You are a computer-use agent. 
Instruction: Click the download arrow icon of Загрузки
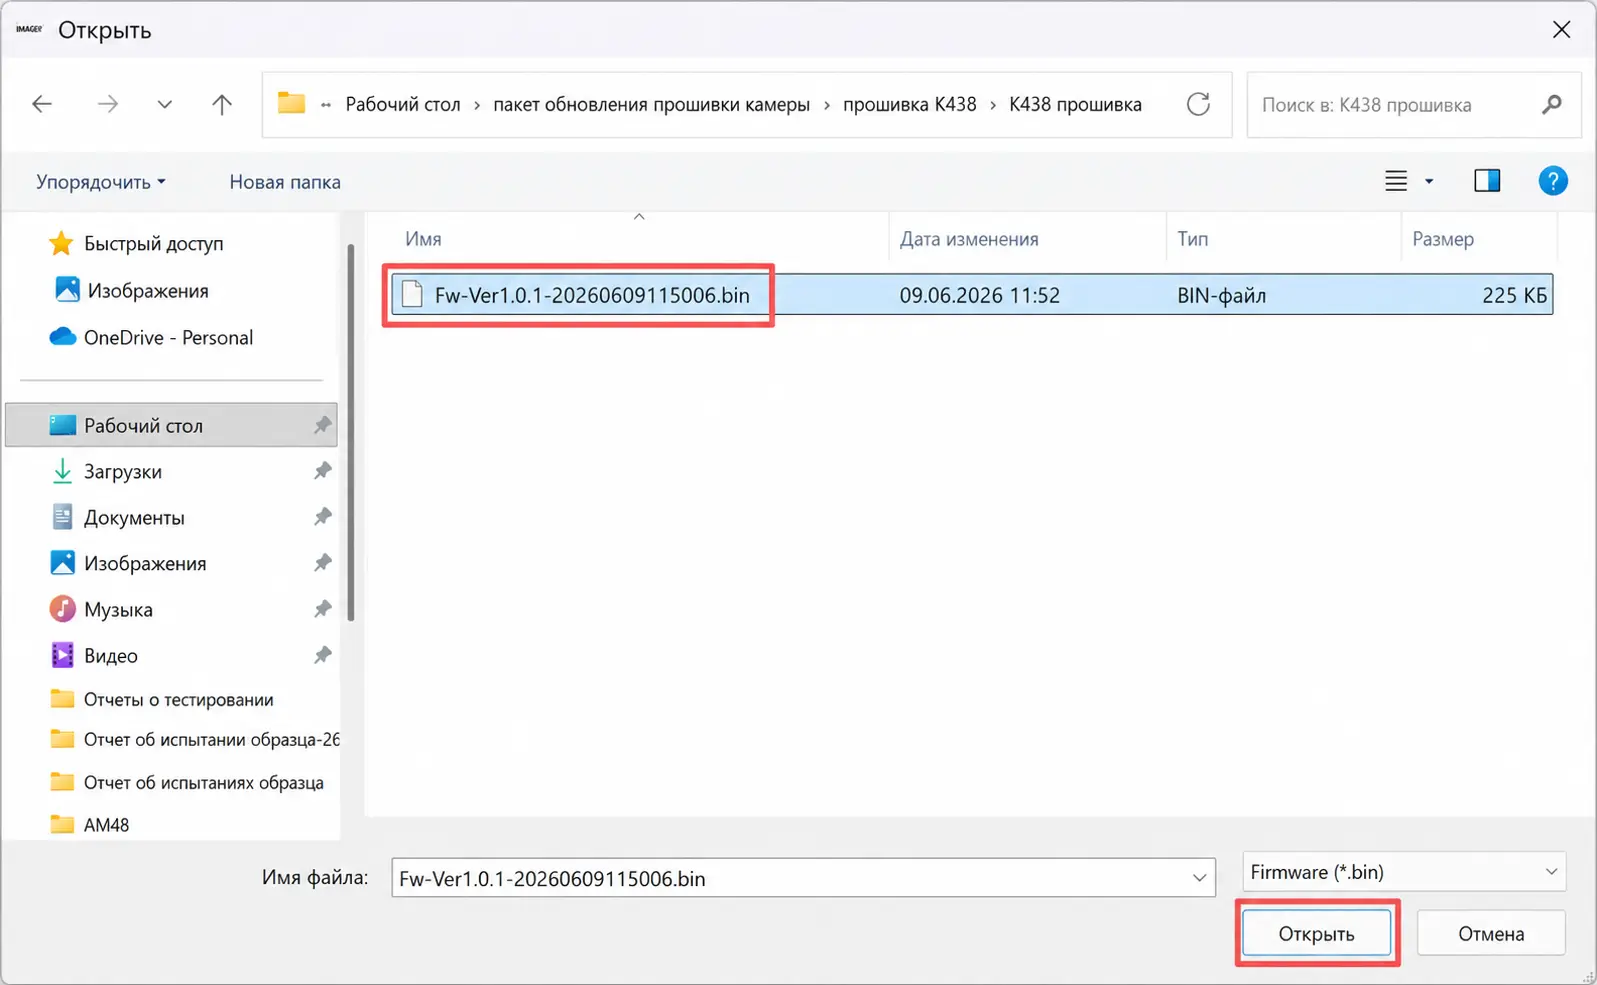pos(62,471)
